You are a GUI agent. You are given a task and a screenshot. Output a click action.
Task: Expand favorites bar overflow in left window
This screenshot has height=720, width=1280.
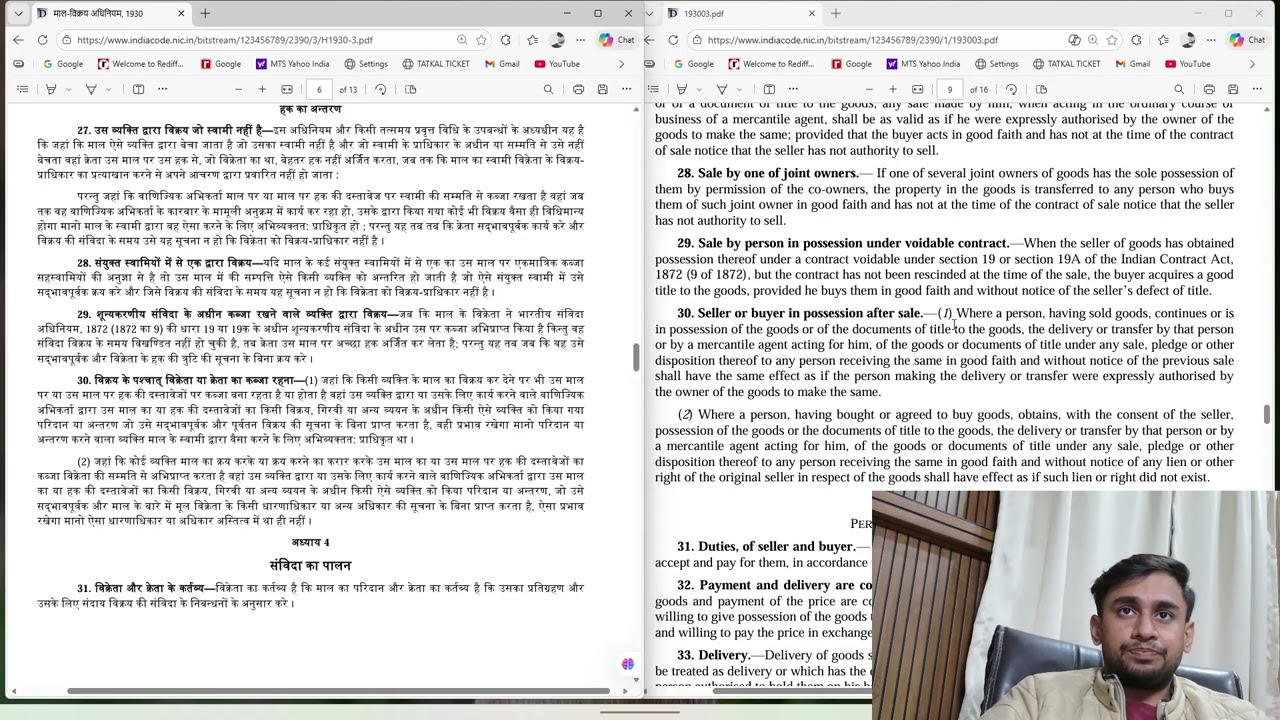pos(621,64)
